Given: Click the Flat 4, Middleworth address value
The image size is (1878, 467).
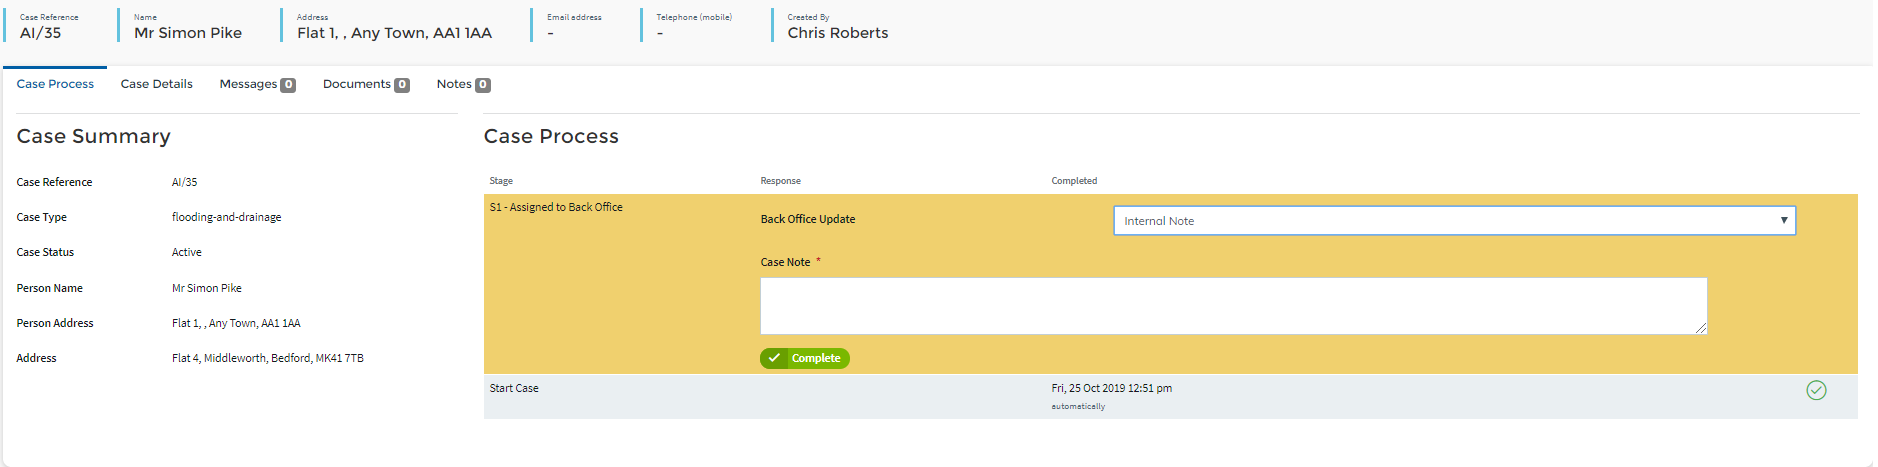Looking at the screenshot, I should coord(268,358).
